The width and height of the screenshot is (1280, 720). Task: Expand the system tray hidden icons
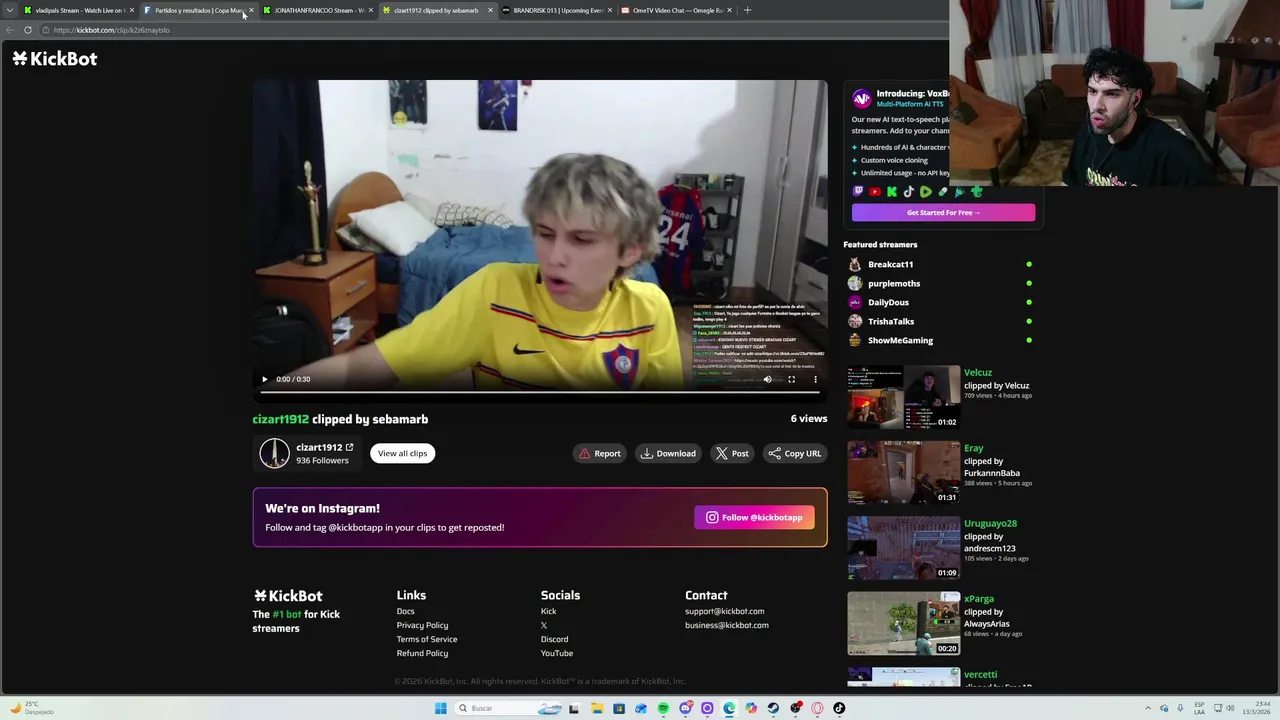pos(1148,708)
